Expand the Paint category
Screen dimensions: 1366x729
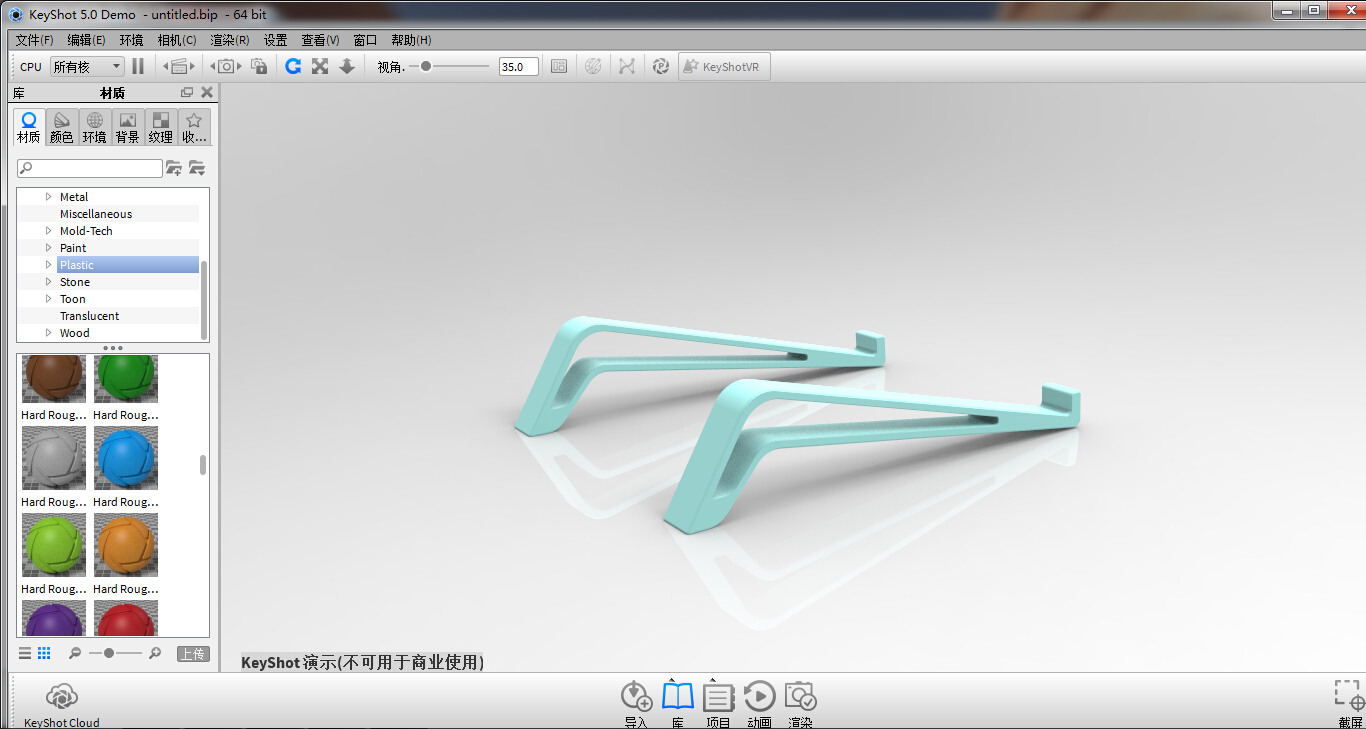[x=48, y=248]
